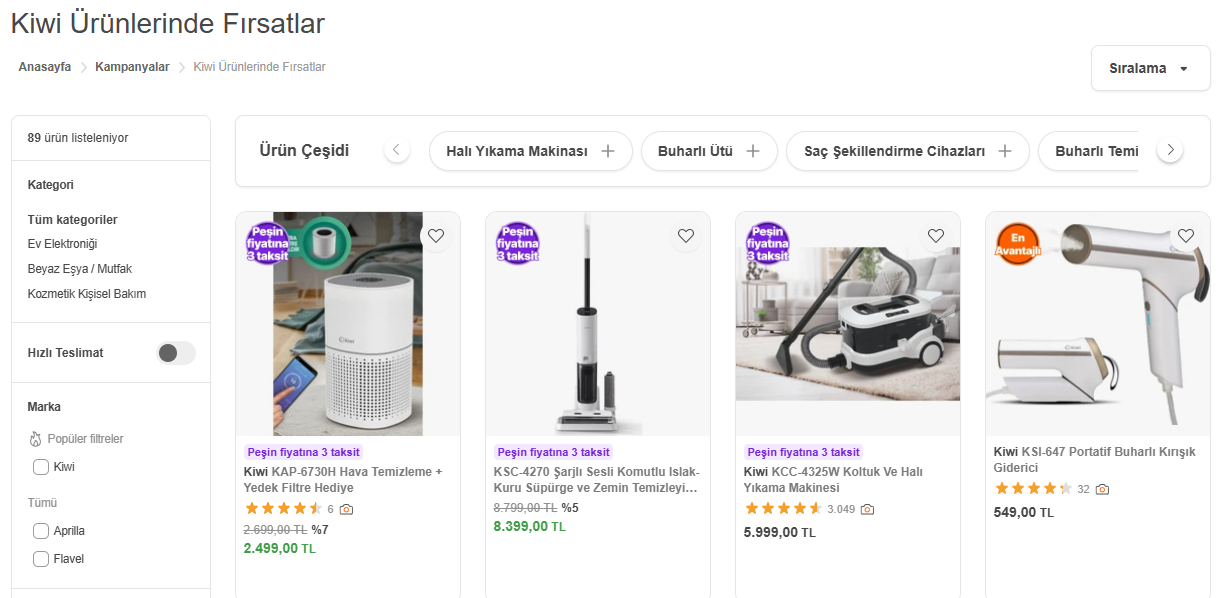
Task: Check the Aprilla brand checkbox
Action: [41, 531]
